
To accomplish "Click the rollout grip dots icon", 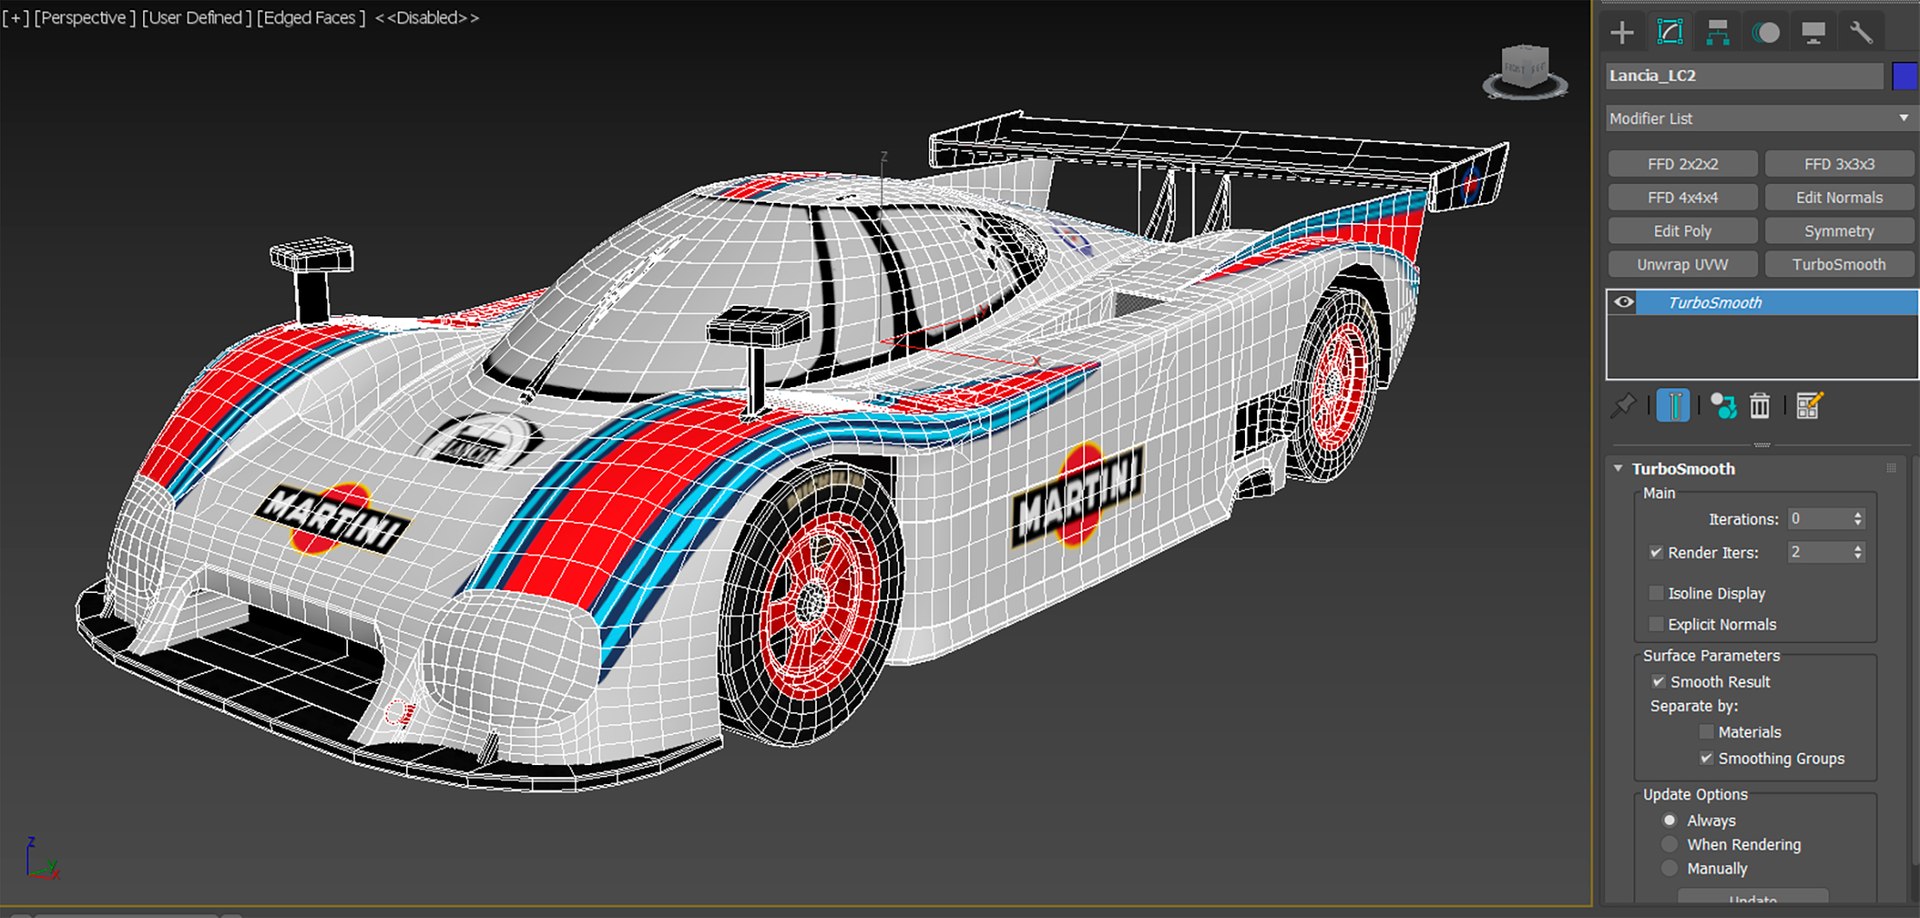I will (1891, 468).
